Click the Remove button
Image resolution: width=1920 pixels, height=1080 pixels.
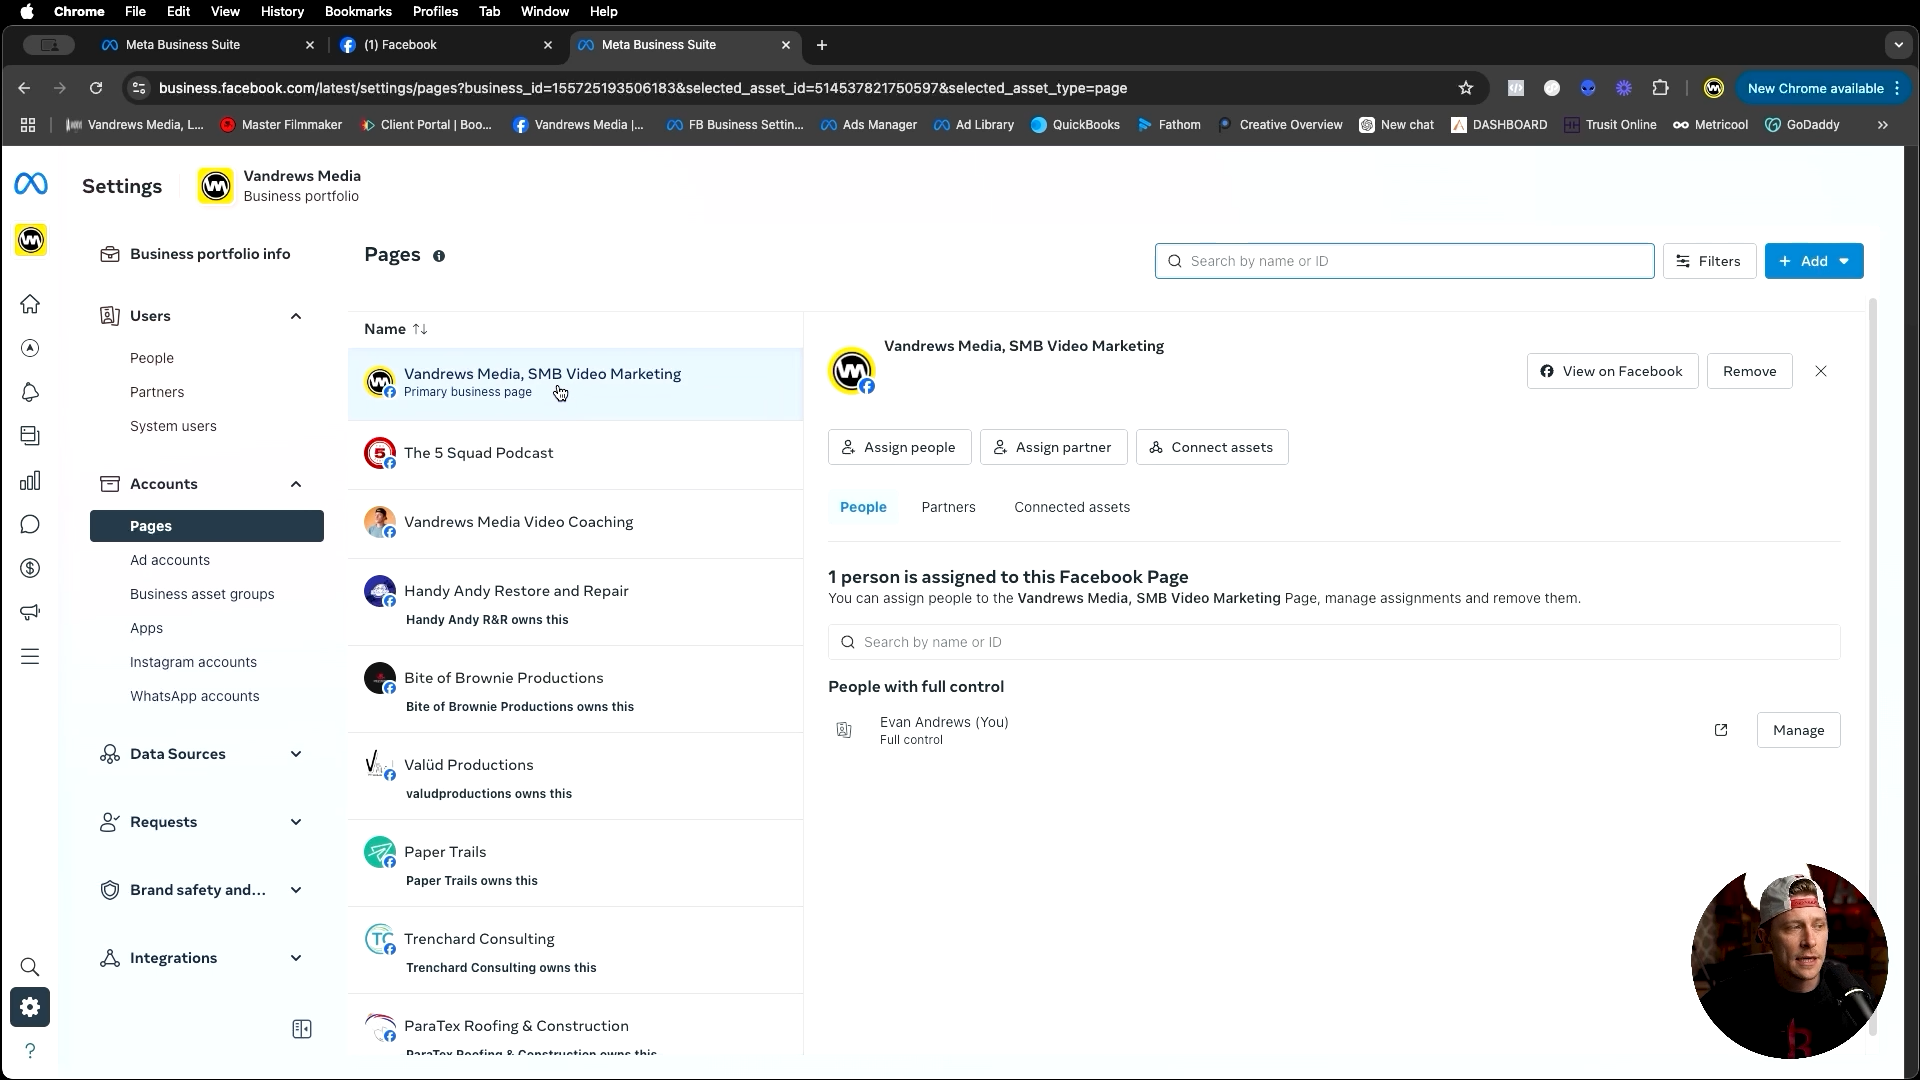pyautogui.click(x=1749, y=371)
